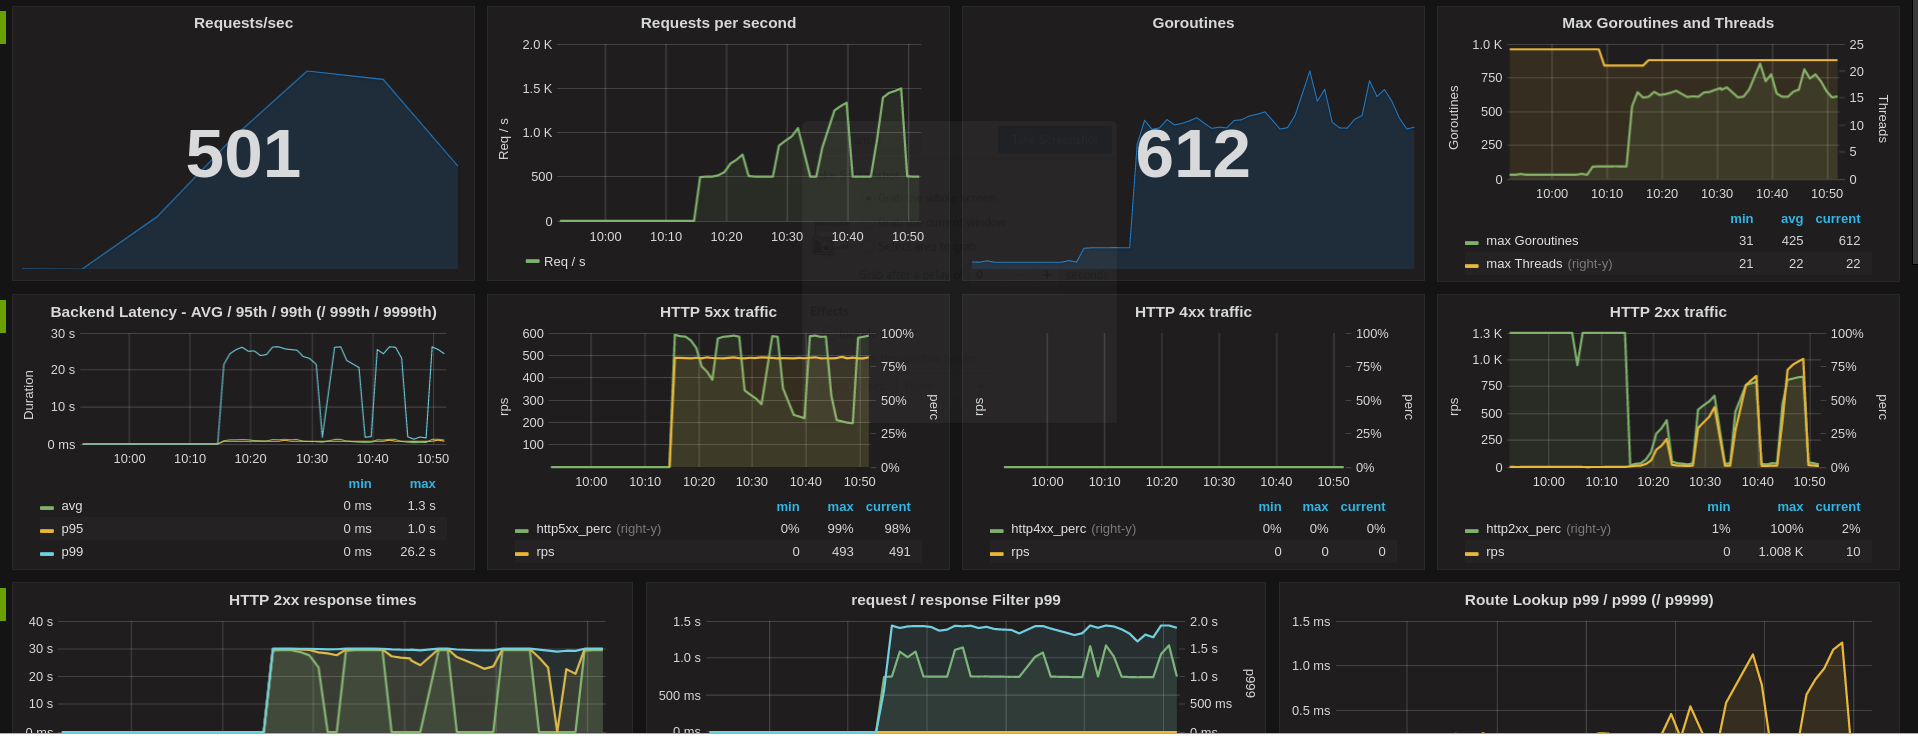Screen dimensions: 1918x738
Task: Toggle rps series in HTTP 2xx legend
Action: click(x=1495, y=552)
